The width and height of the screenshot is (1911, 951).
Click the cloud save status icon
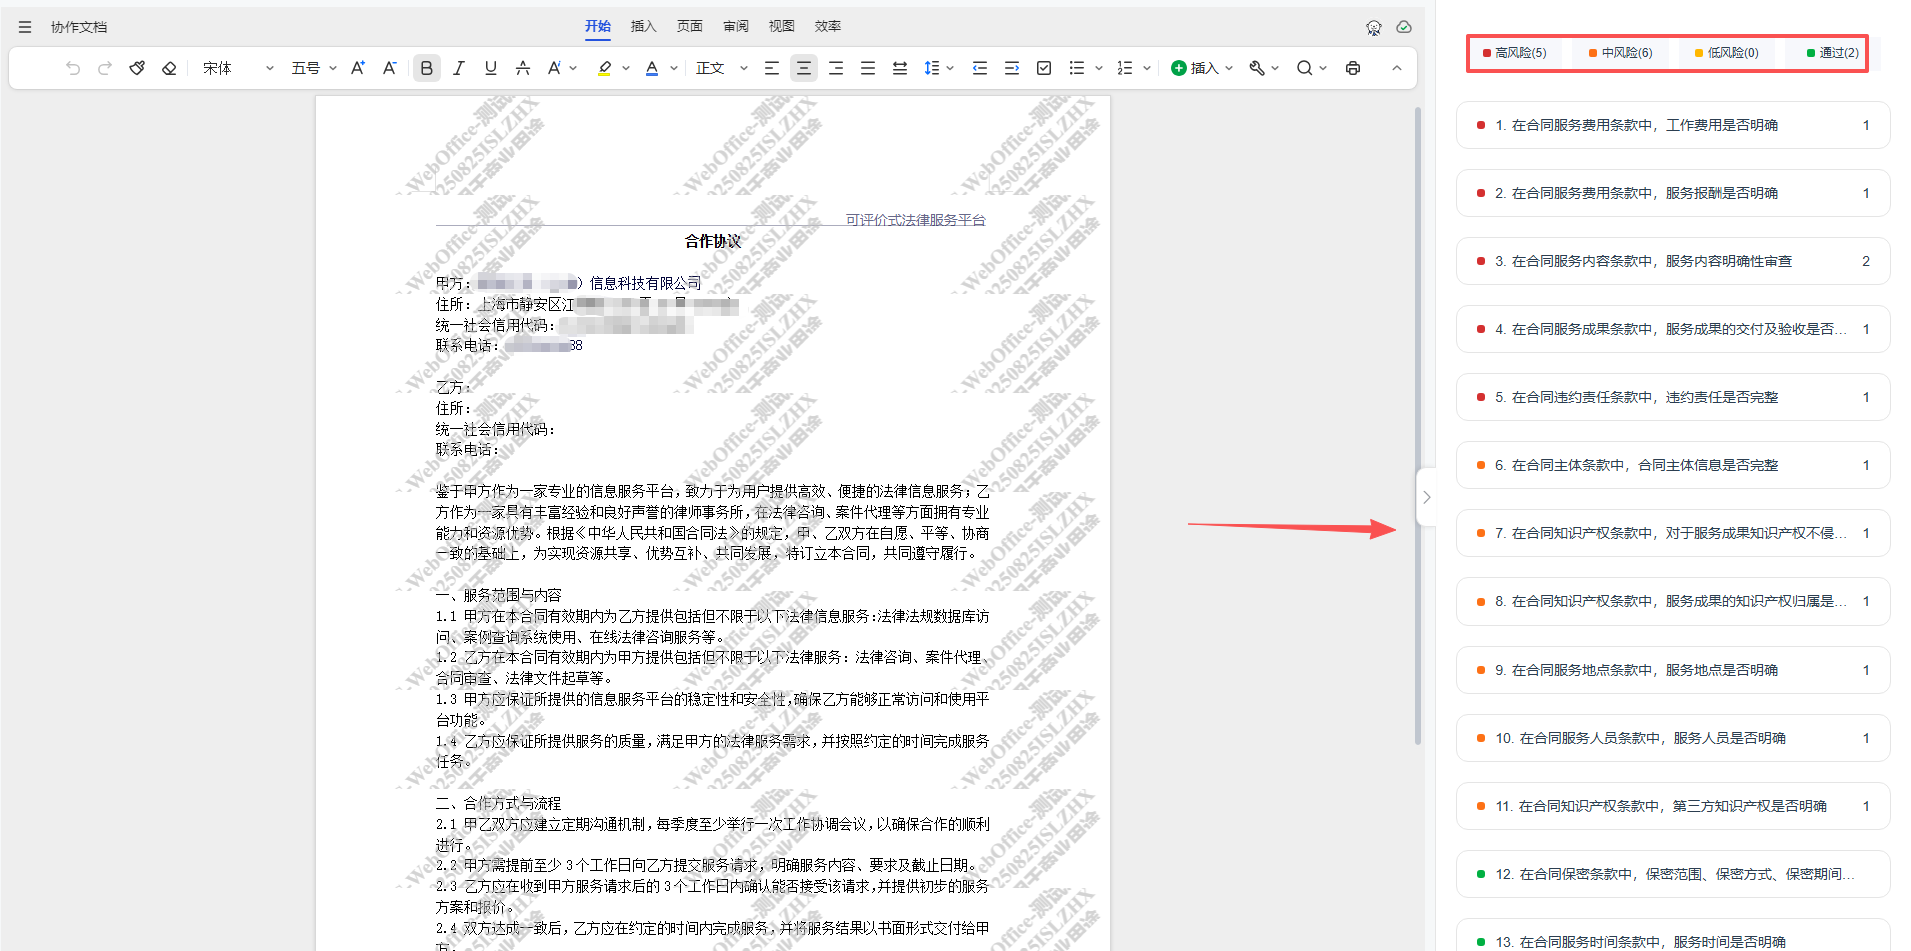point(1404,27)
